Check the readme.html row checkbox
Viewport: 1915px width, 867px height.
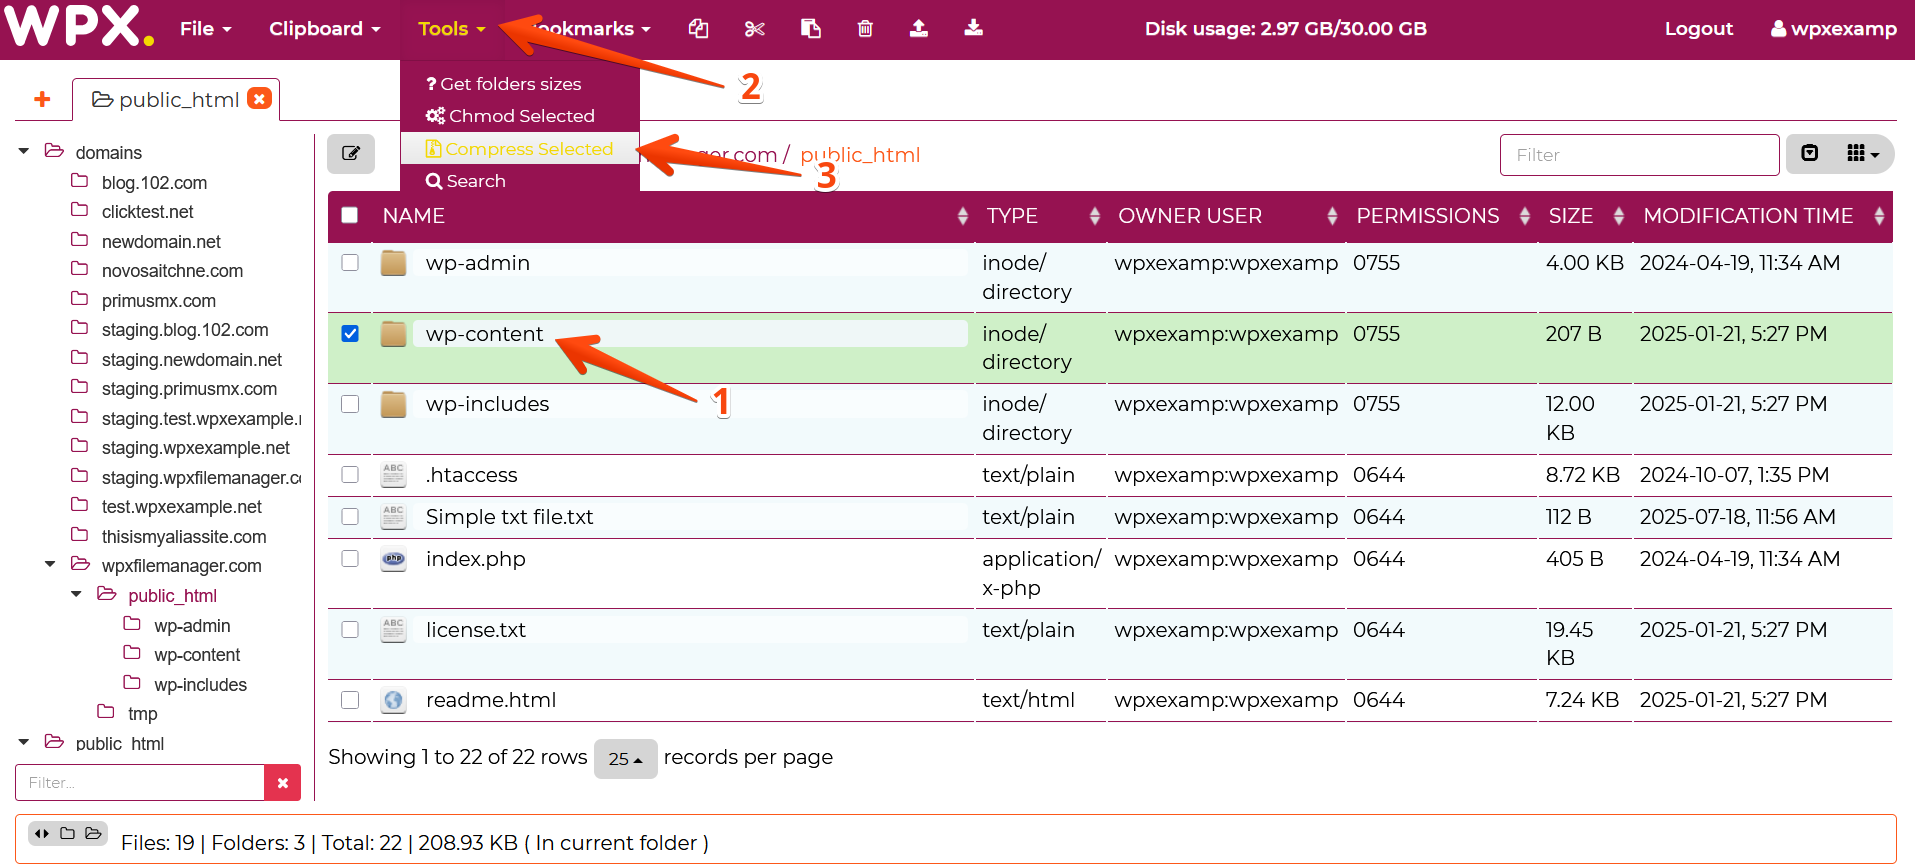click(350, 700)
